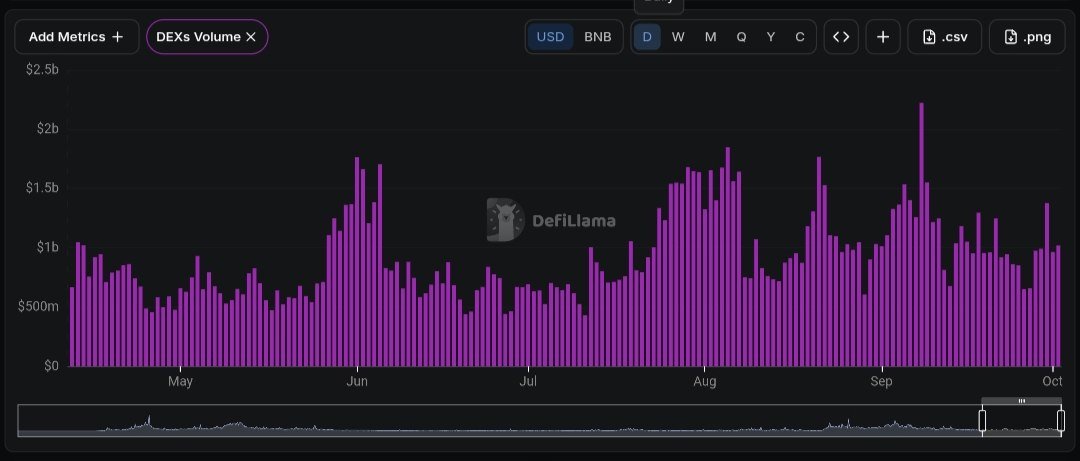Click the Add Metrics button
1080x461 pixels.
click(x=76, y=37)
